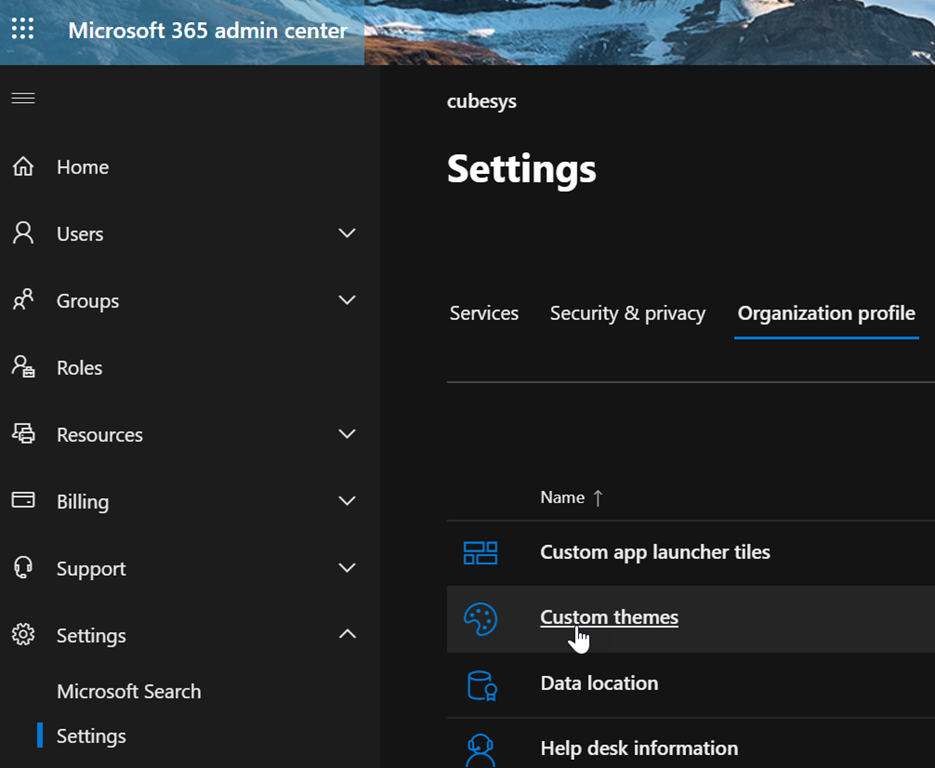Collapse navigation menu with hamburger icon
The image size is (935, 768).
(23, 98)
